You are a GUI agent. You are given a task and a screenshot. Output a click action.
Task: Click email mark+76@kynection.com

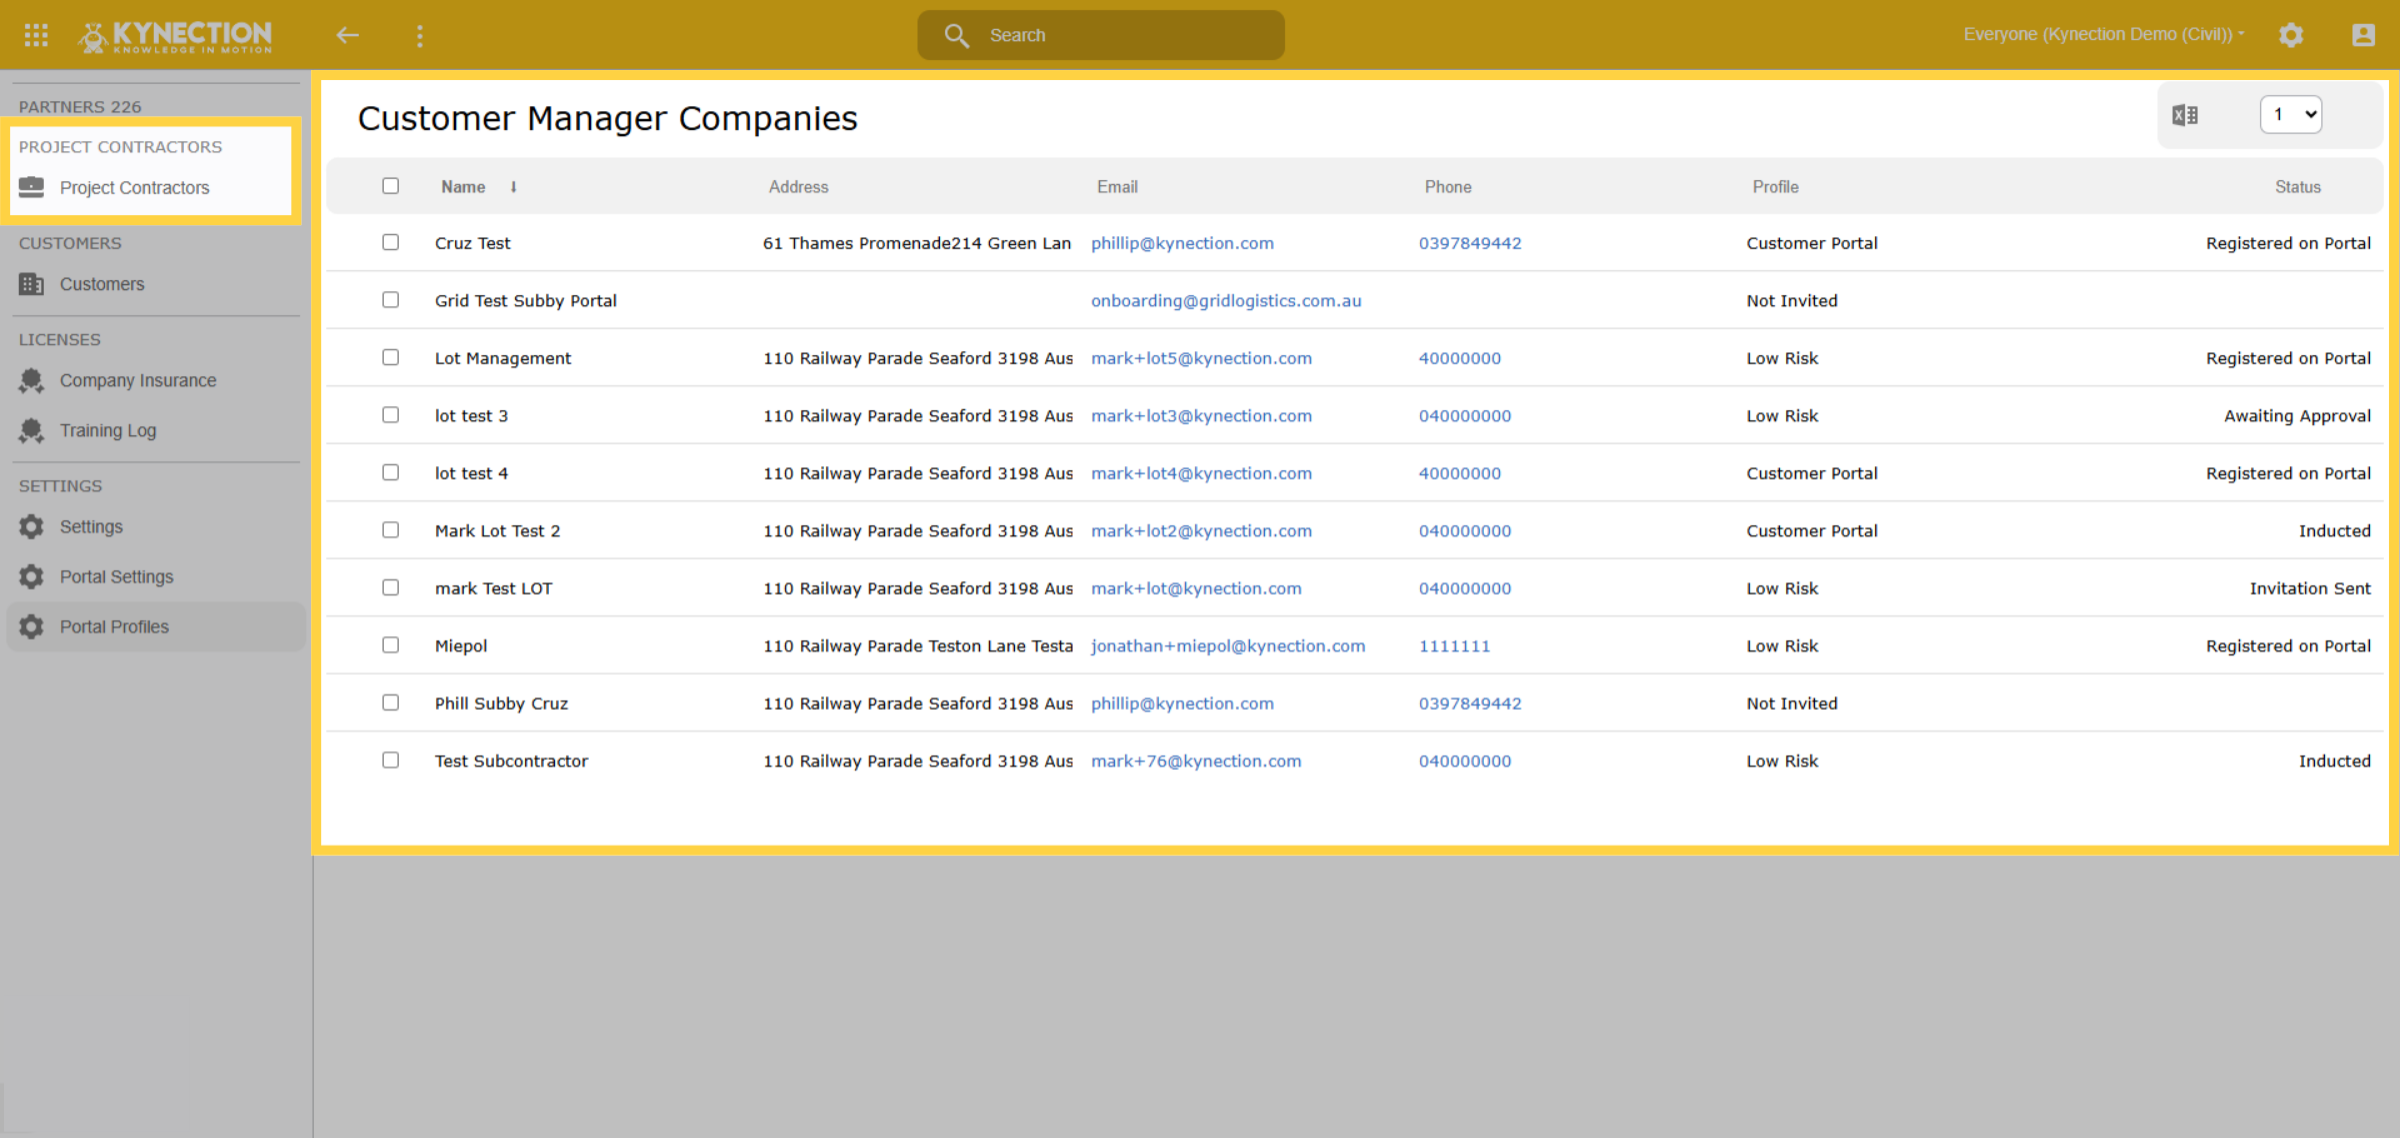pyautogui.click(x=1196, y=761)
